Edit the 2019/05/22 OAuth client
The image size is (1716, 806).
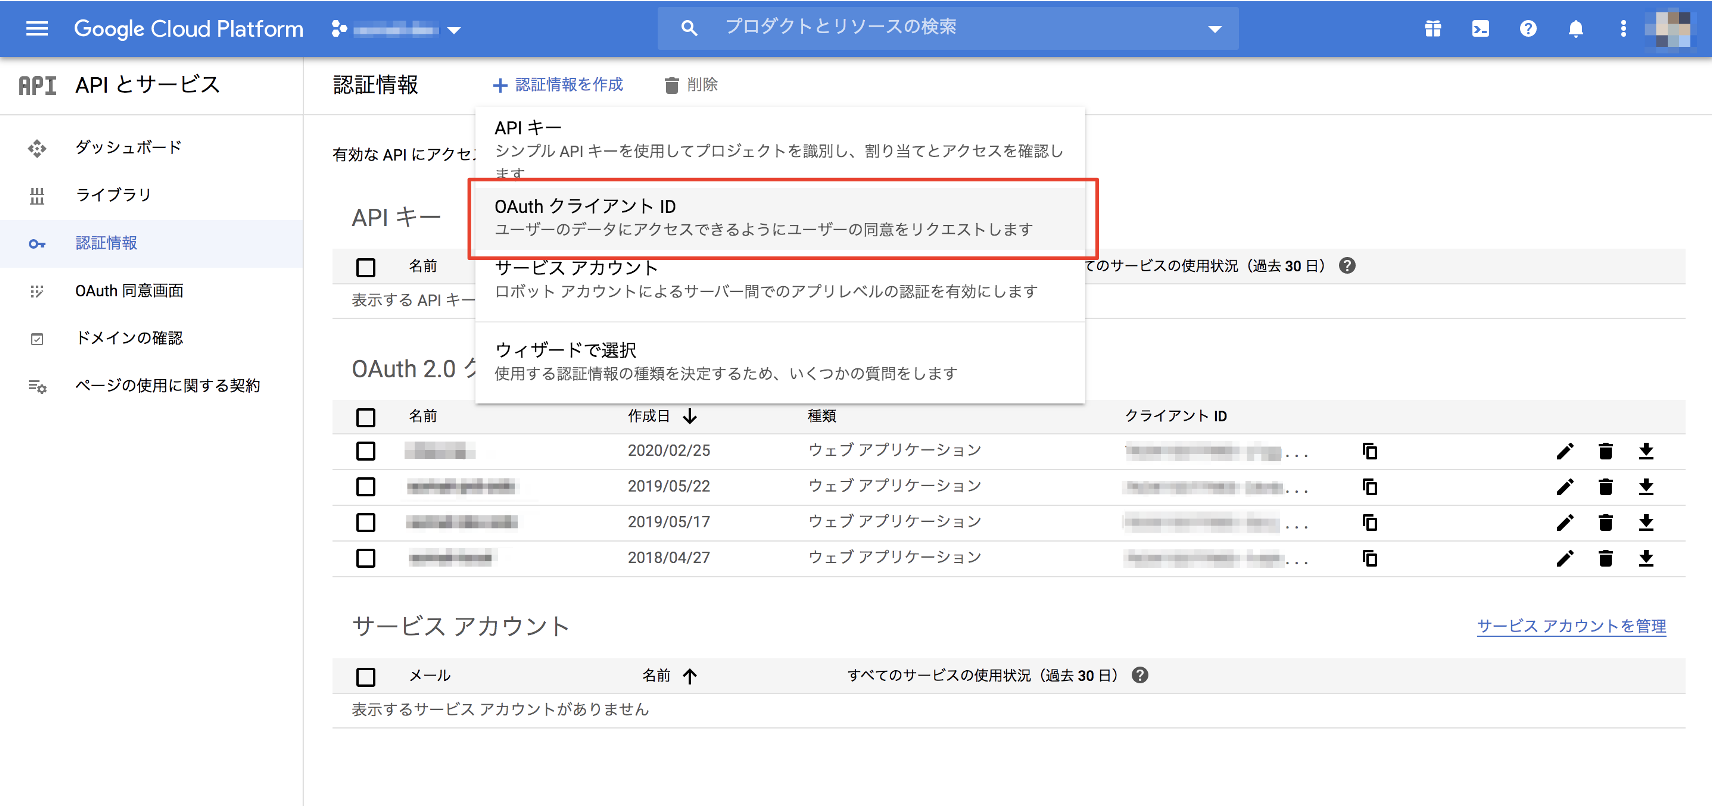1565,487
